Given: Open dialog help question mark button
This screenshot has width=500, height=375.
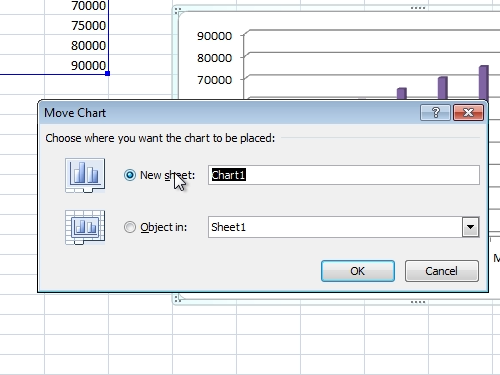Looking at the screenshot, I should 435,113.
